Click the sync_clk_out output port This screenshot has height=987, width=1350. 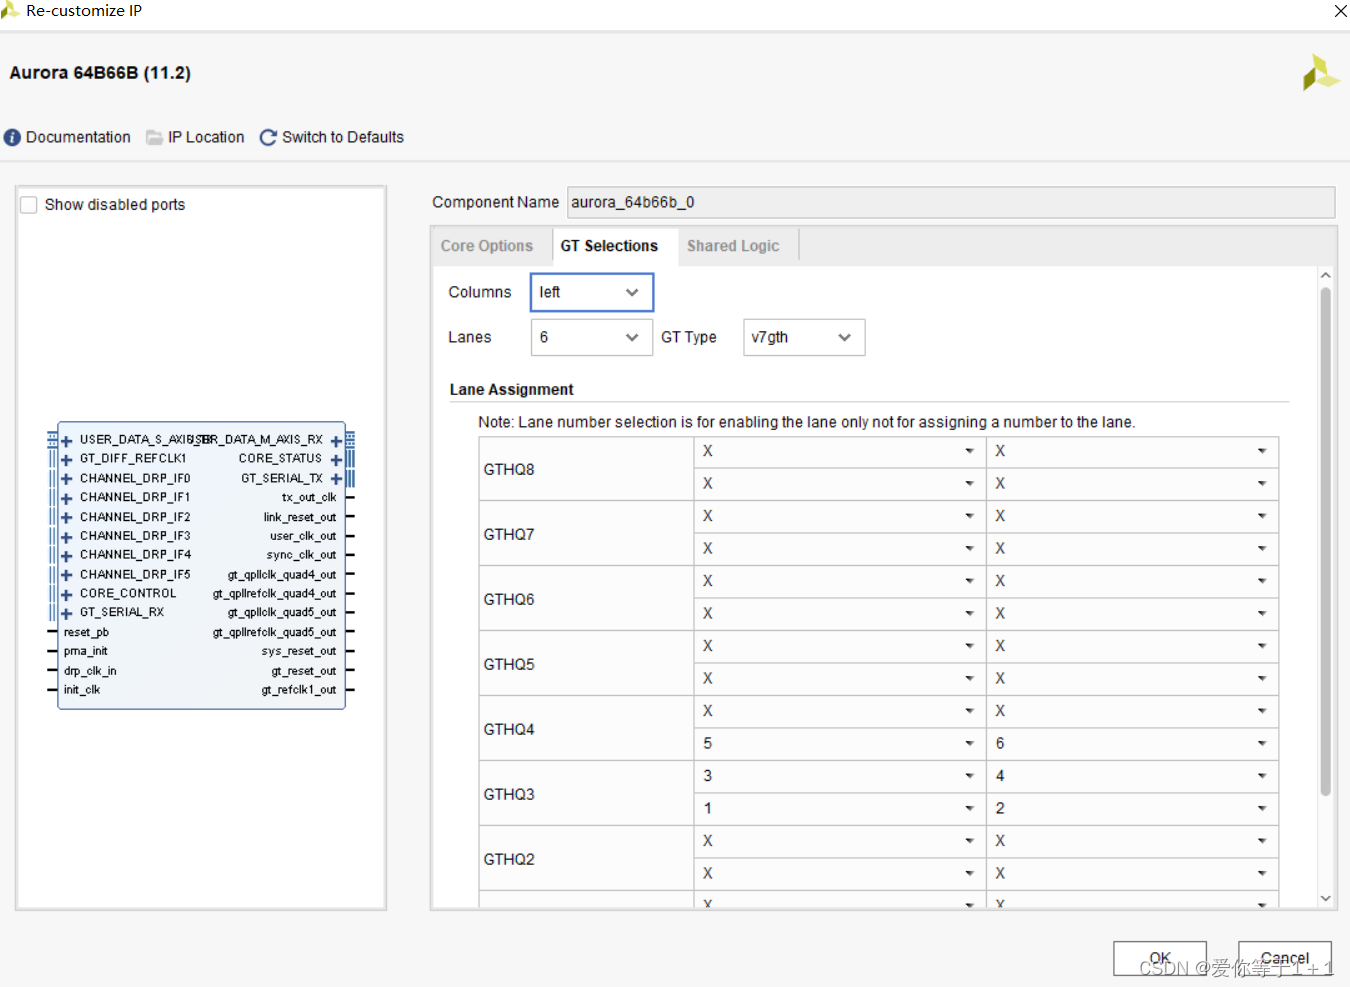pyautogui.click(x=302, y=556)
